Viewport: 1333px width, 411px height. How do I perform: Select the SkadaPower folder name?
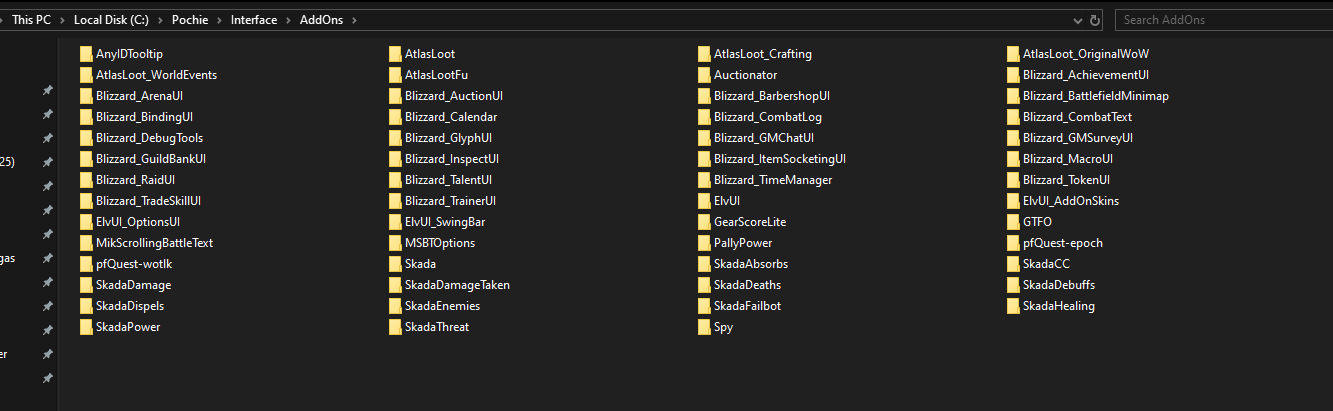128,327
